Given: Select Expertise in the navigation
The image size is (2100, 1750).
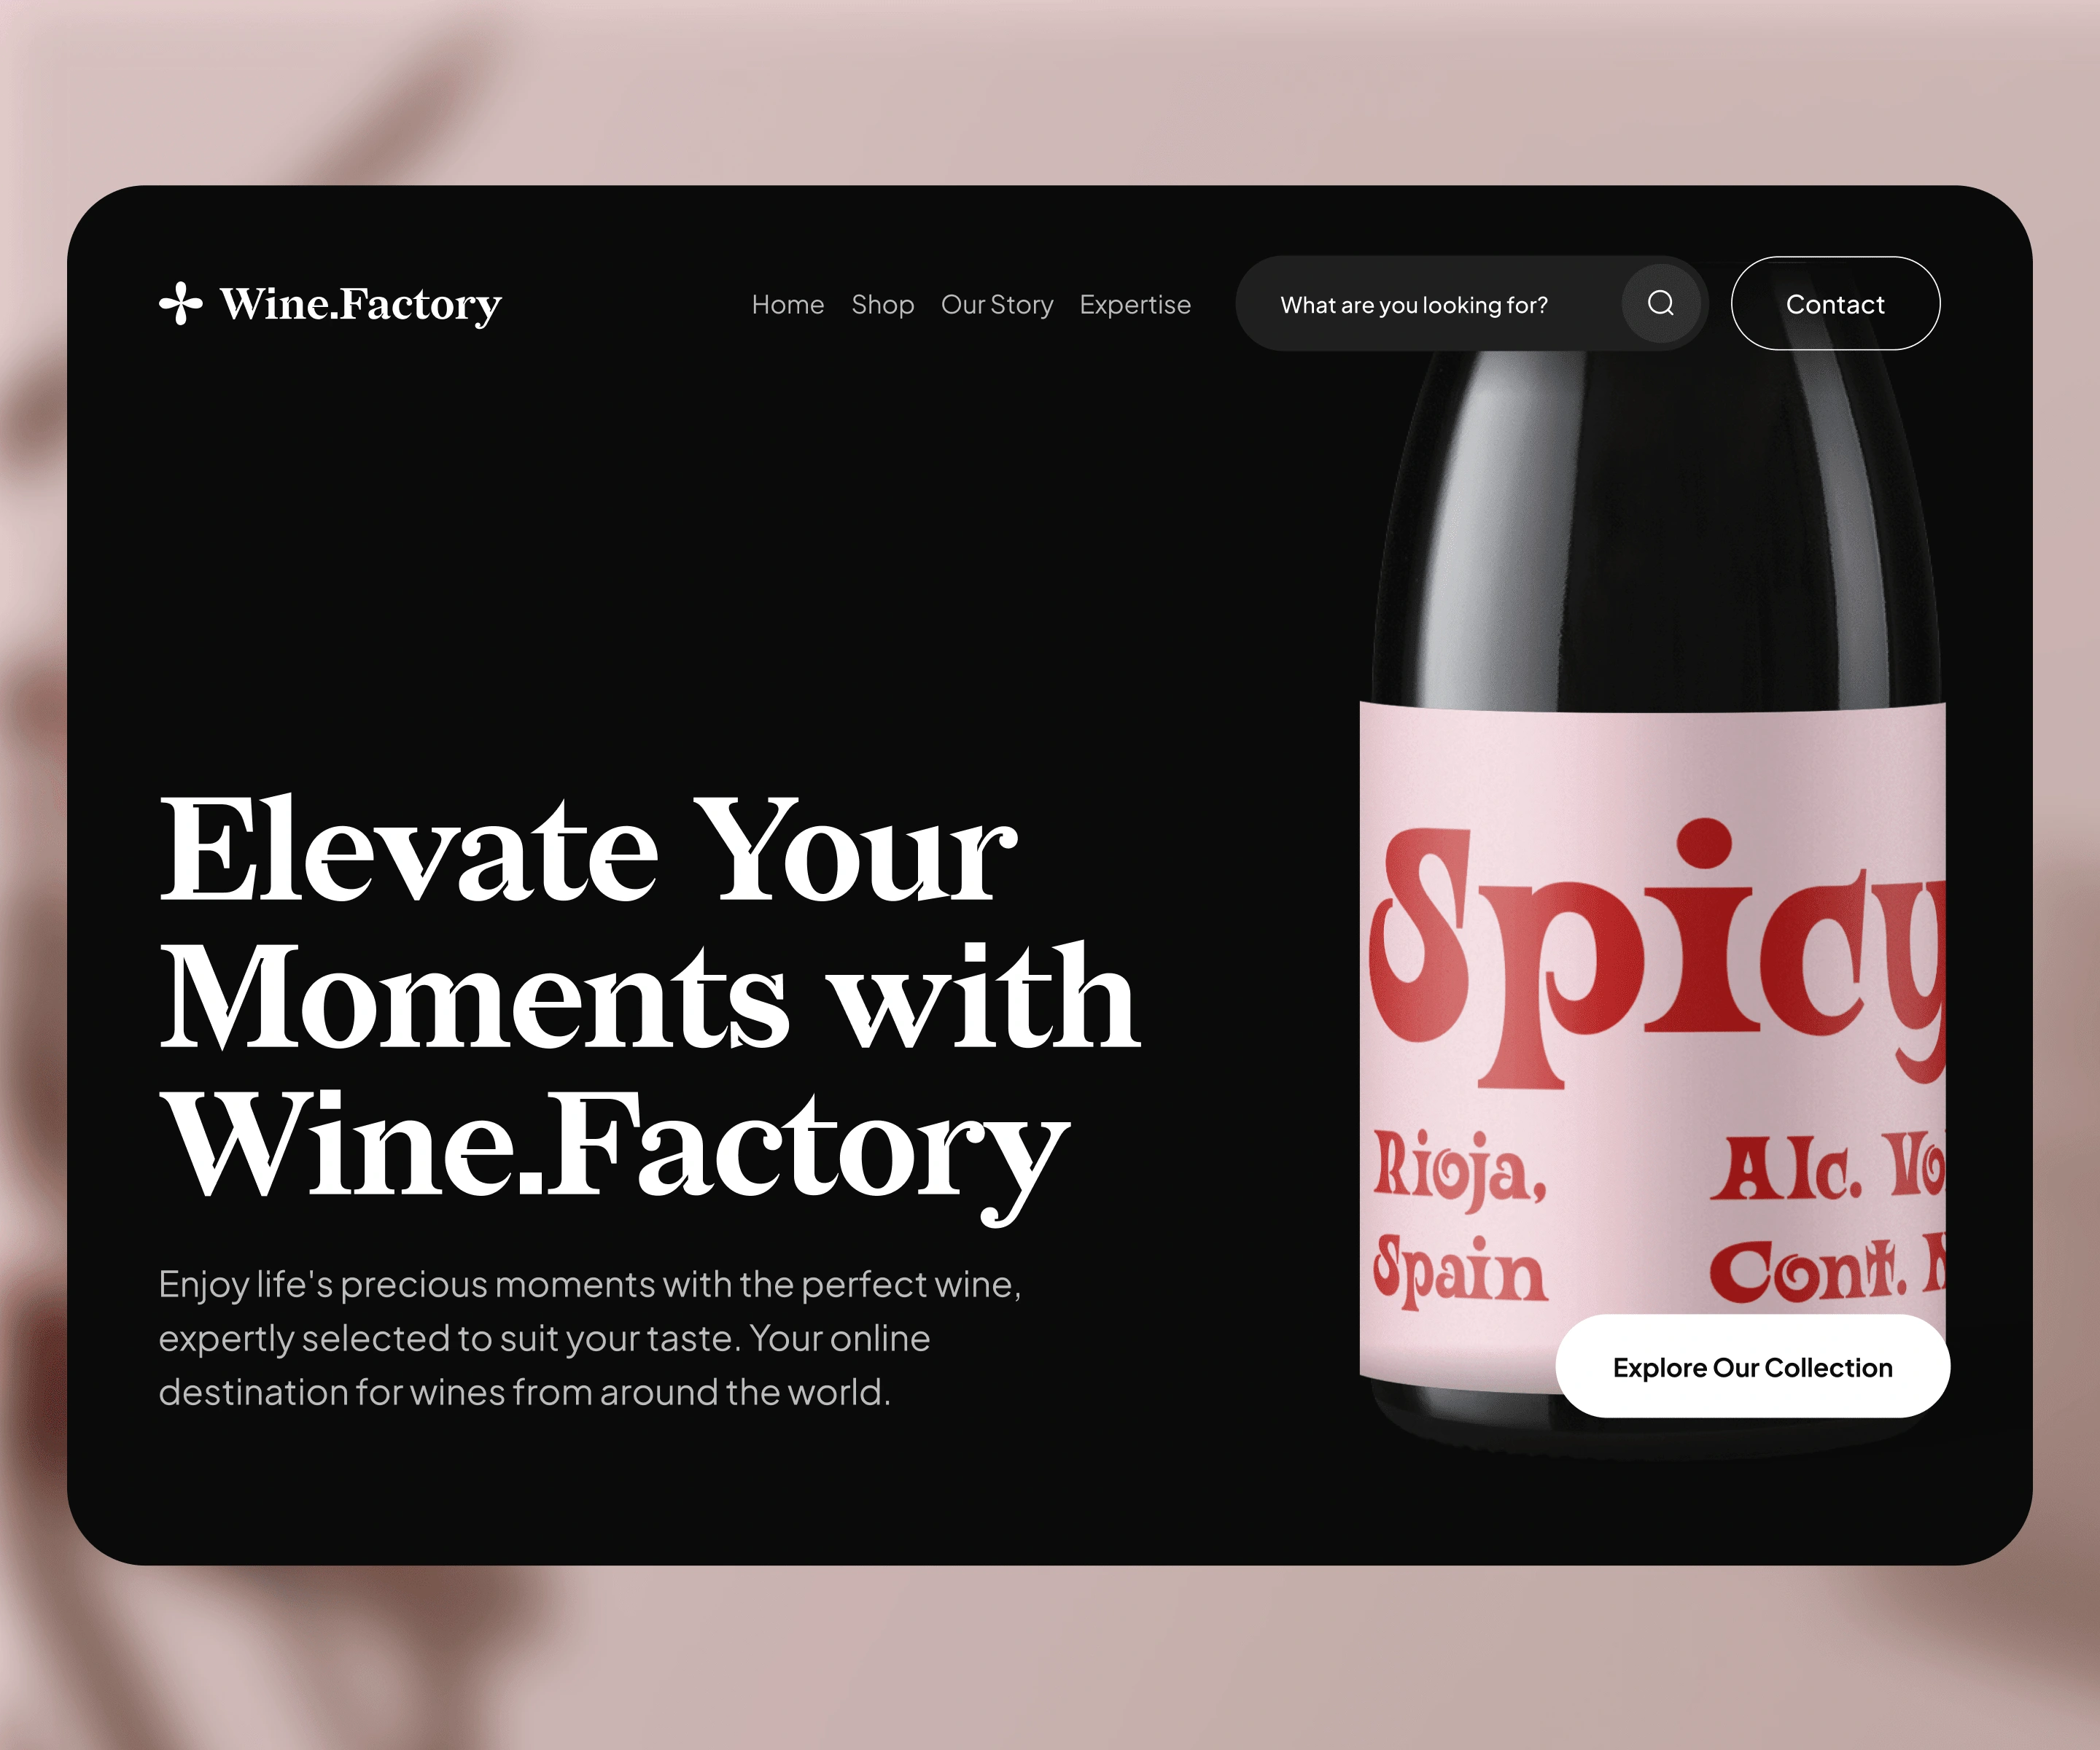Looking at the screenshot, I should 1135,304.
